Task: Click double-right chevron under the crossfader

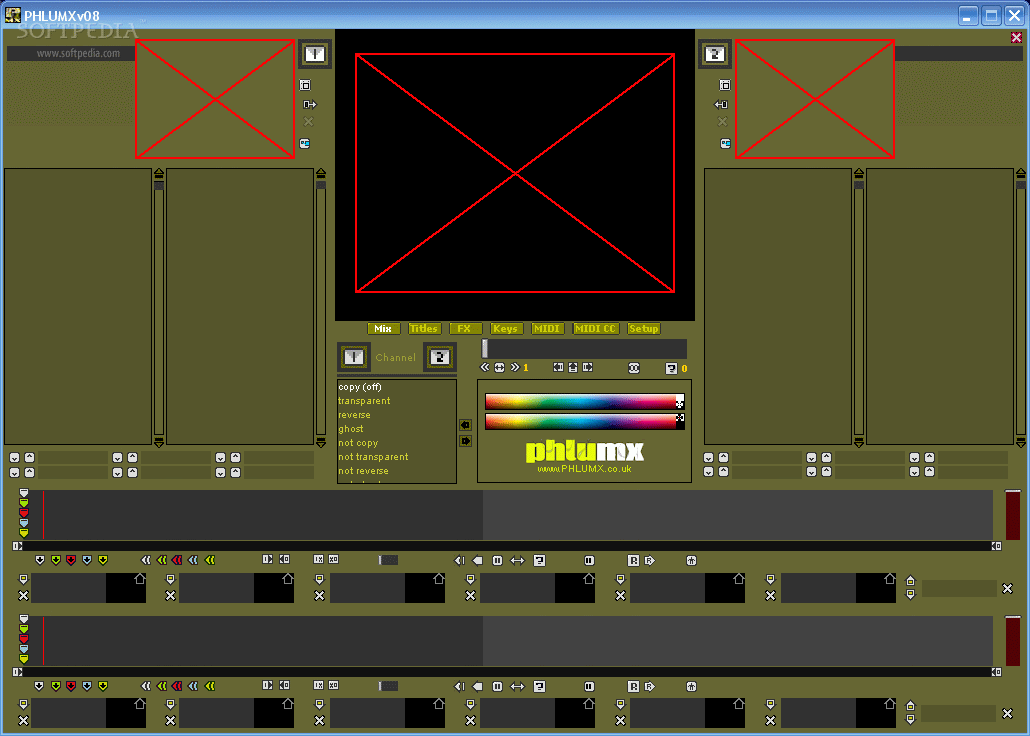Action: [x=515, y=367]
